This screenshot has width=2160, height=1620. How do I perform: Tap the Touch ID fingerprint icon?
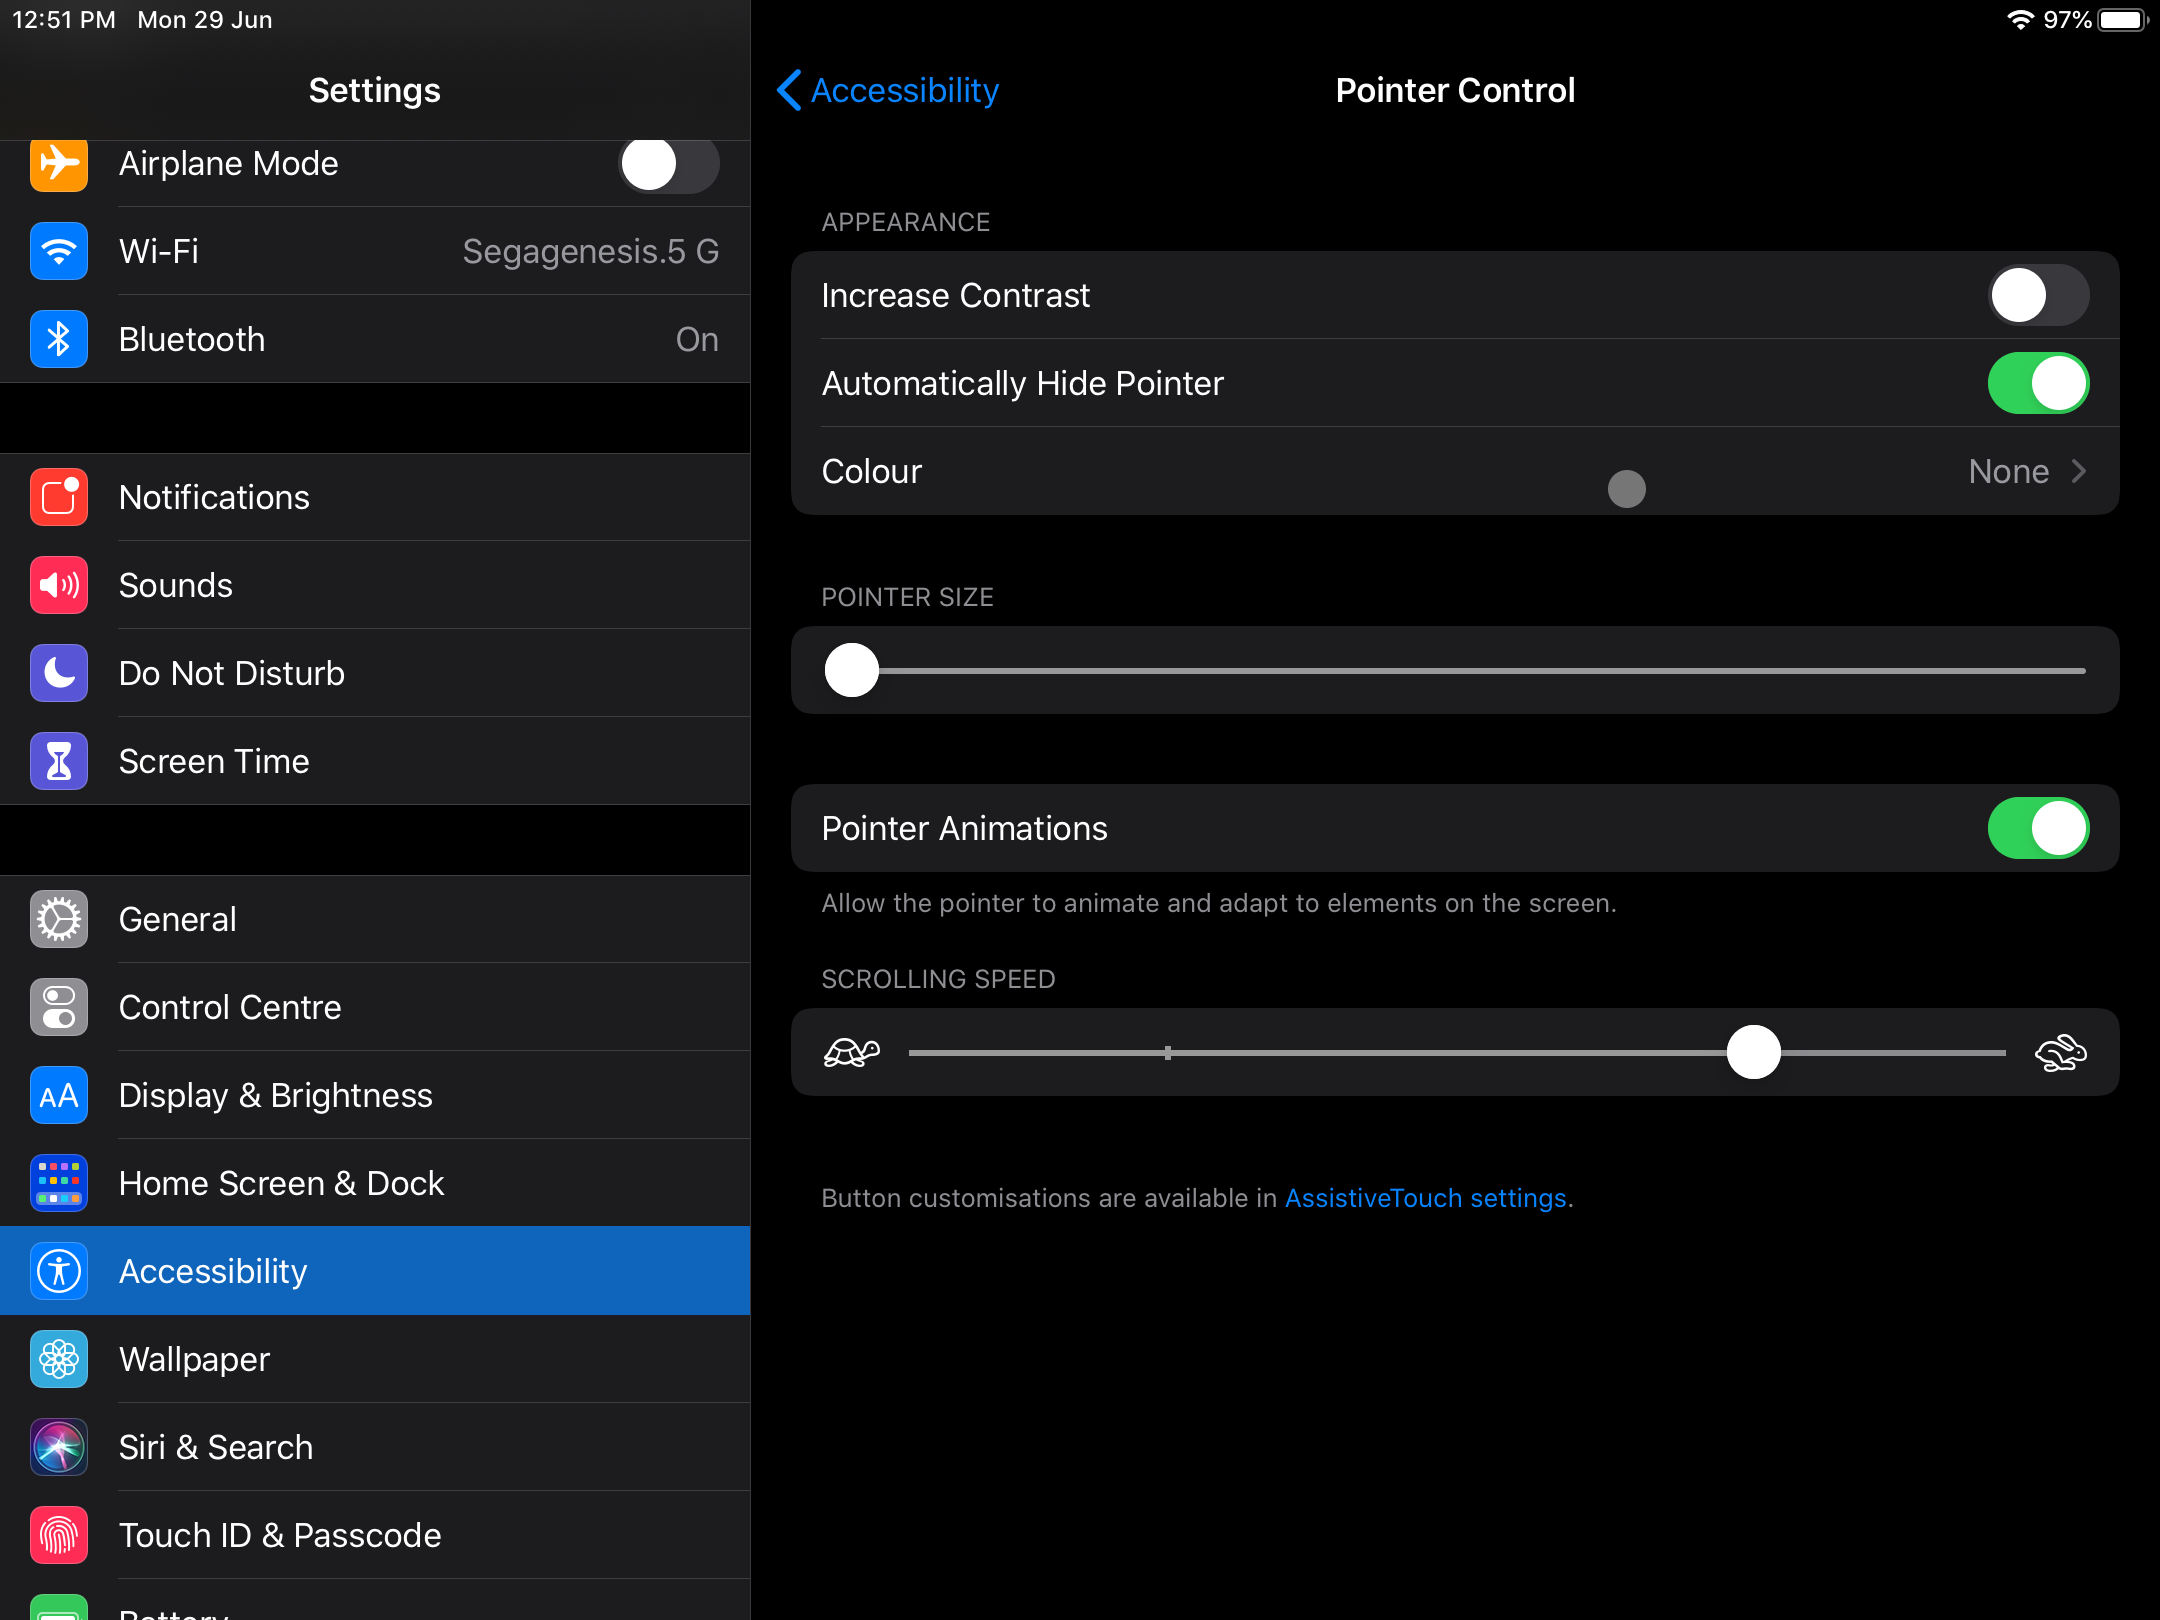pos(59,1535)
